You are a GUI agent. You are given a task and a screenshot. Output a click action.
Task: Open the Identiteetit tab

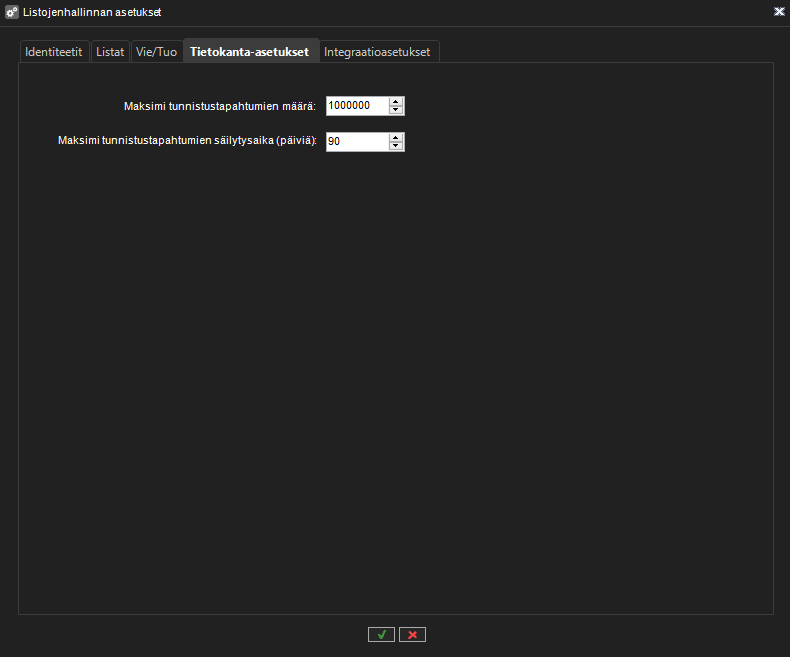click(x=54, y=52)
